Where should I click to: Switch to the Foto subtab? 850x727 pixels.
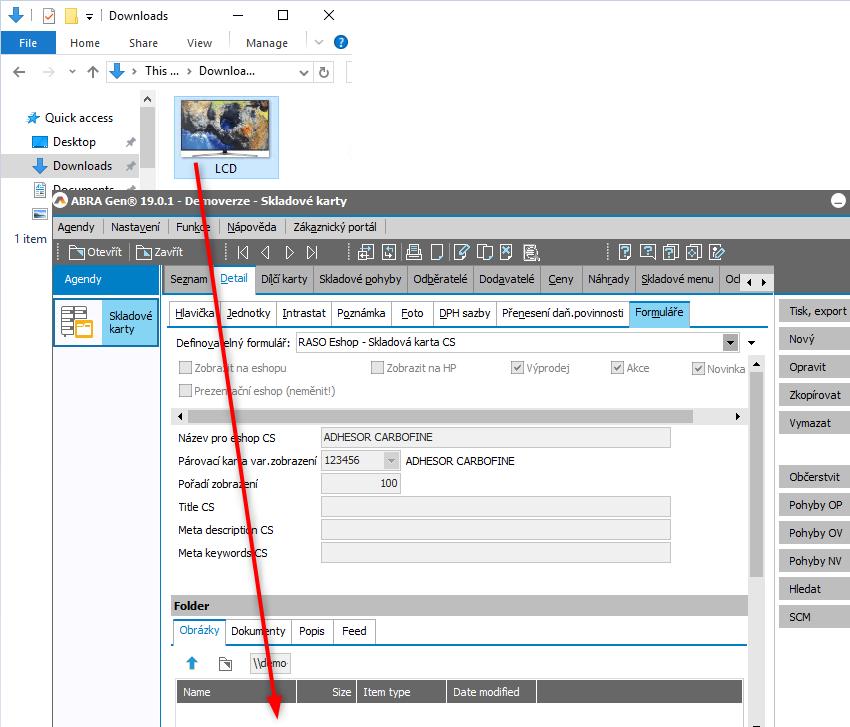pyautogui.click(x=412, y=313)
